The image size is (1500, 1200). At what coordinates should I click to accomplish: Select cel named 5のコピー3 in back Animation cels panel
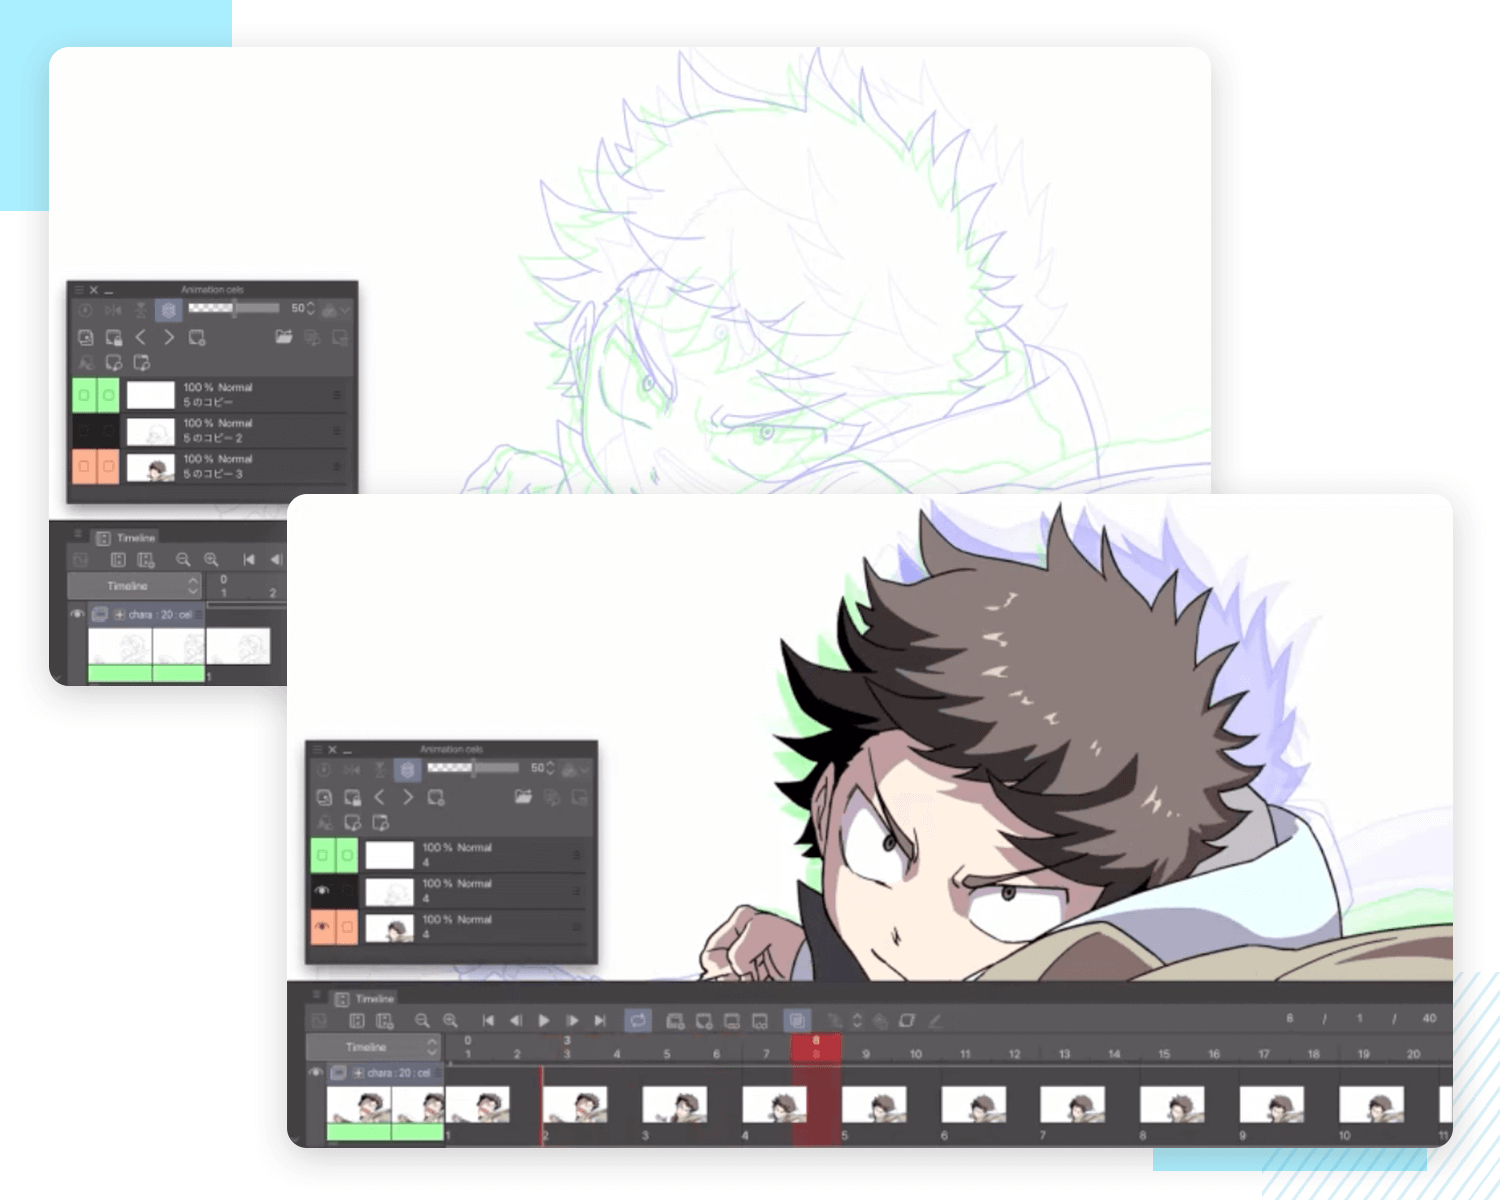click(x=209, y=467)
